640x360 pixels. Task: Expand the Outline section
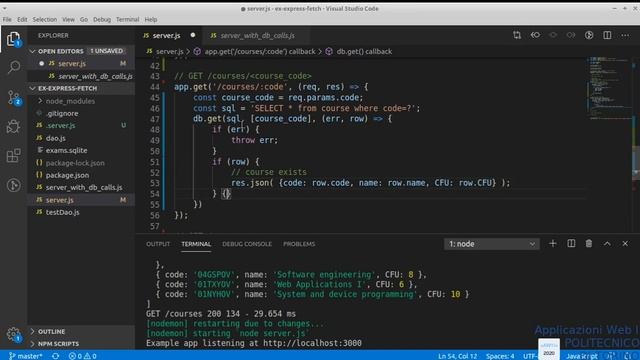coord(51,331)
